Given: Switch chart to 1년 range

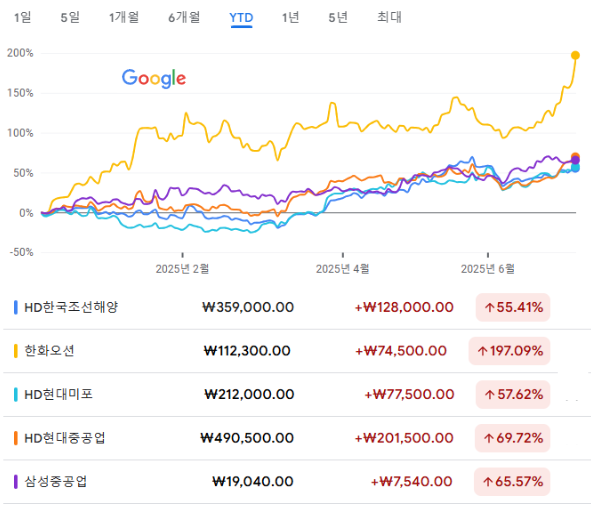Looking at the screenshot, I should pos(291,17).
